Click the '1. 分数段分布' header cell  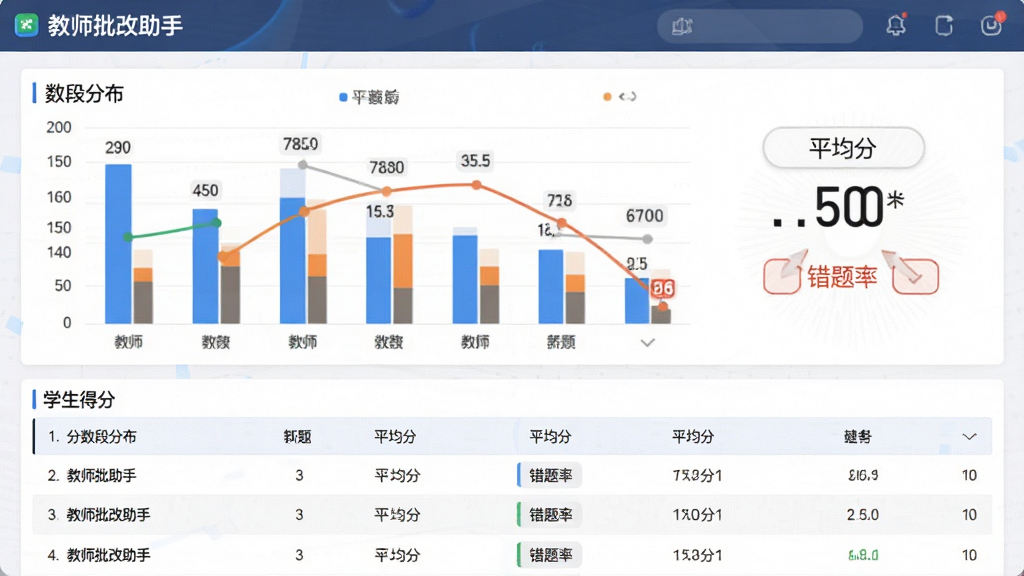[92, 436]
